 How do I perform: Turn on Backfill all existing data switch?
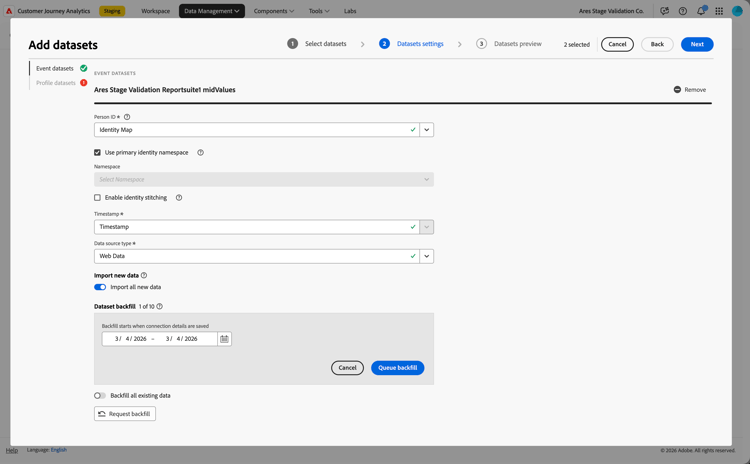click(100, 396)
